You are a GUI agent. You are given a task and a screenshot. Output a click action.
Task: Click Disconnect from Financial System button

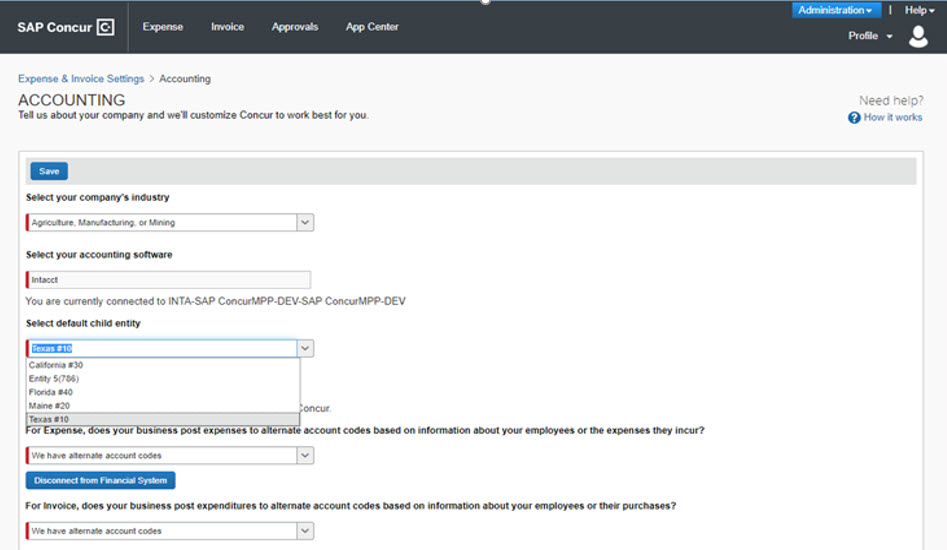[100, 481]
